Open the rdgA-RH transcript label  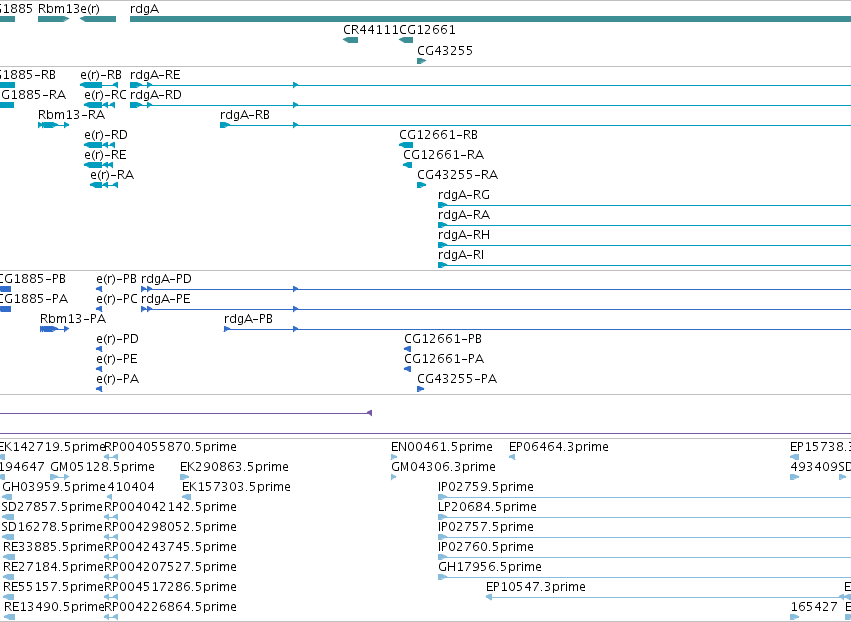(x=464, y=235)
